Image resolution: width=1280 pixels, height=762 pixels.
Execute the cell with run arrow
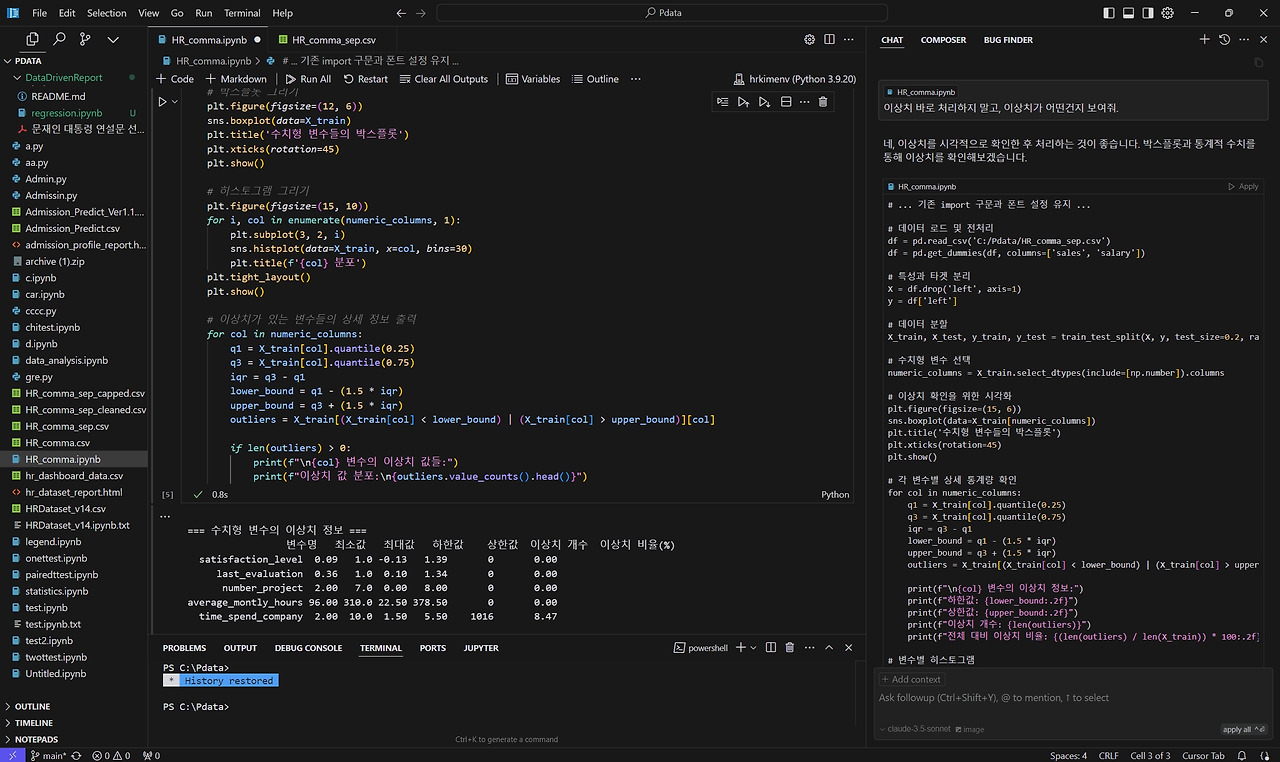click(163, 102)
